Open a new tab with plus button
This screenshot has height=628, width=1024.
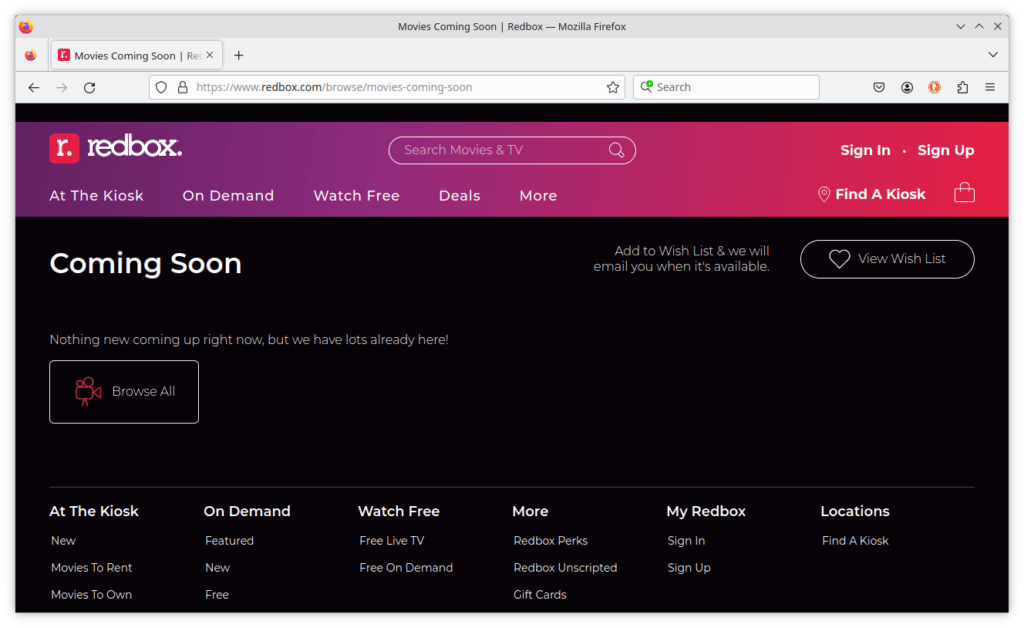[238, 55]
